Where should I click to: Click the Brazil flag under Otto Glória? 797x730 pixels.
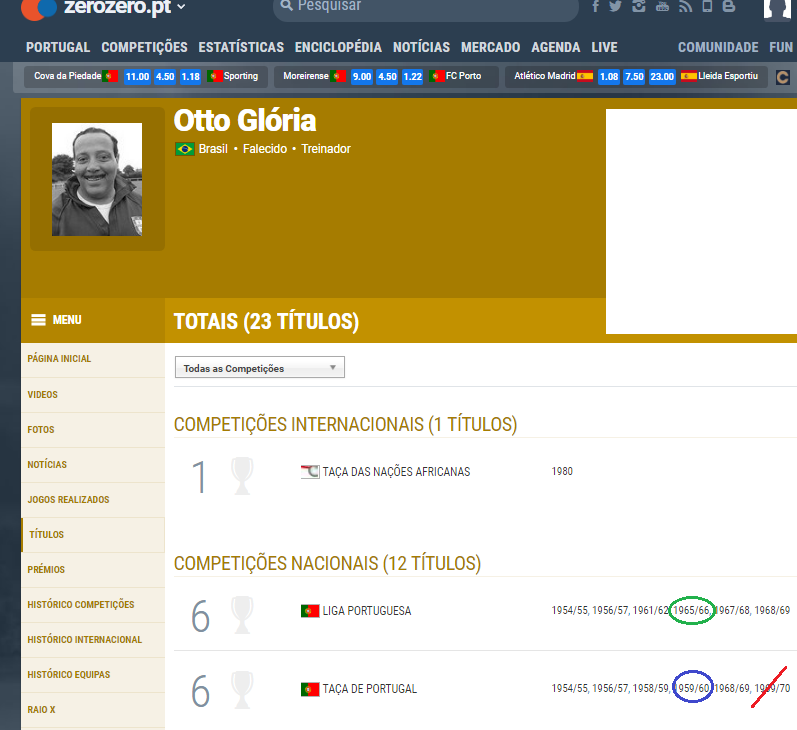[x=185, y=149]
